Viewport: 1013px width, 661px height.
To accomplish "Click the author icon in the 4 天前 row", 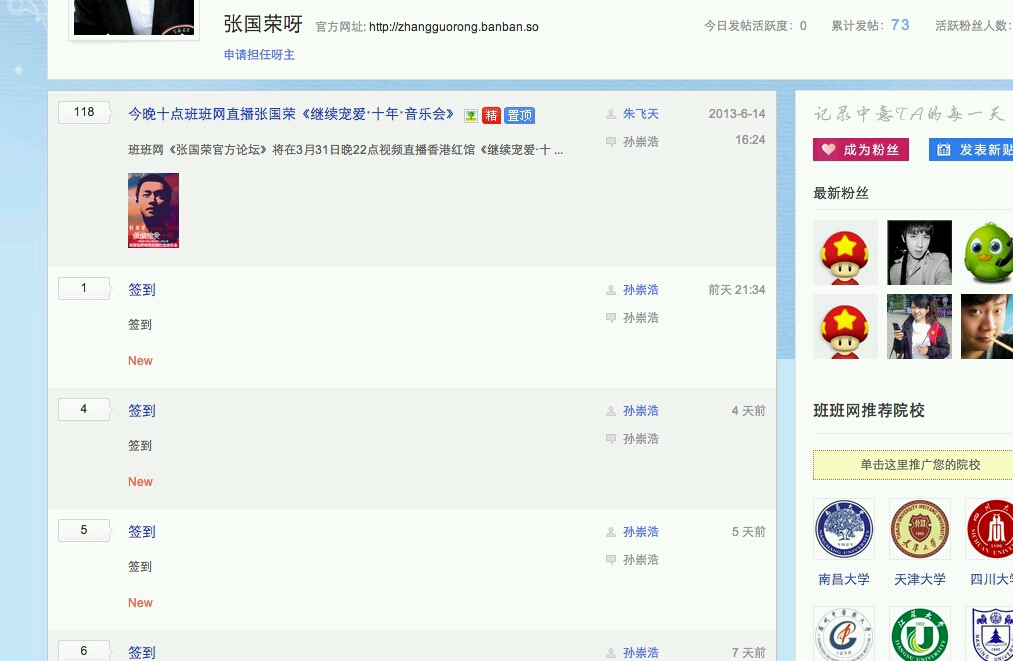I will coord(611,411).
